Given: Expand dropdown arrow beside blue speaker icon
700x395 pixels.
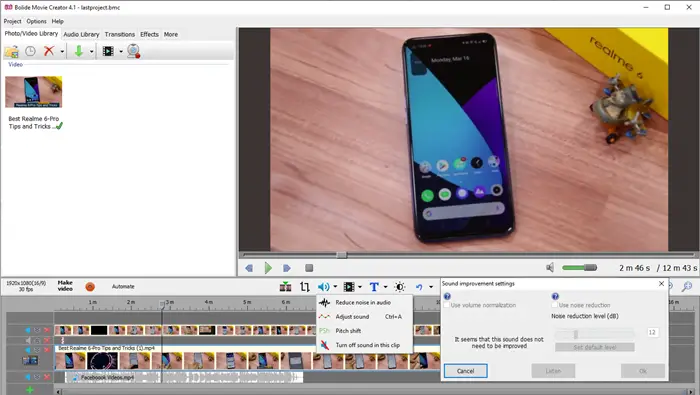Looking at the screenshot, I should 335,287.
